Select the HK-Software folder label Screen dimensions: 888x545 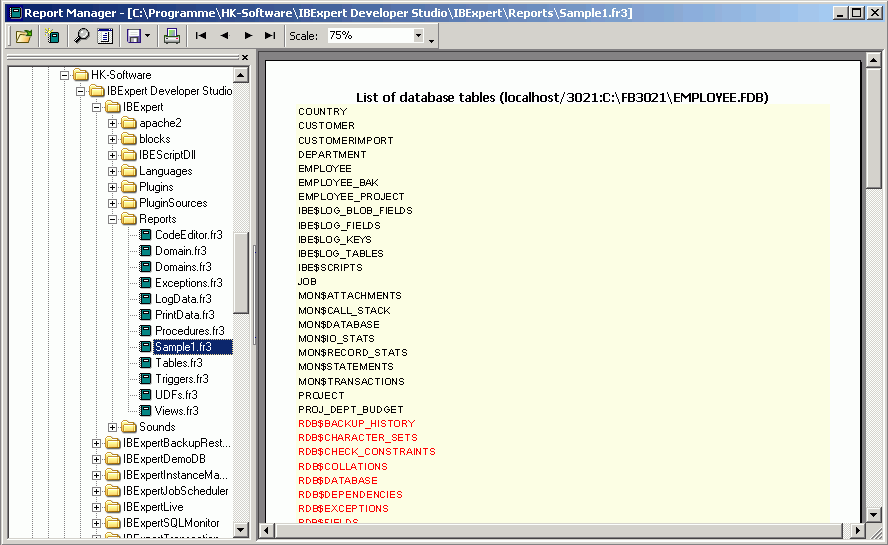121,75
